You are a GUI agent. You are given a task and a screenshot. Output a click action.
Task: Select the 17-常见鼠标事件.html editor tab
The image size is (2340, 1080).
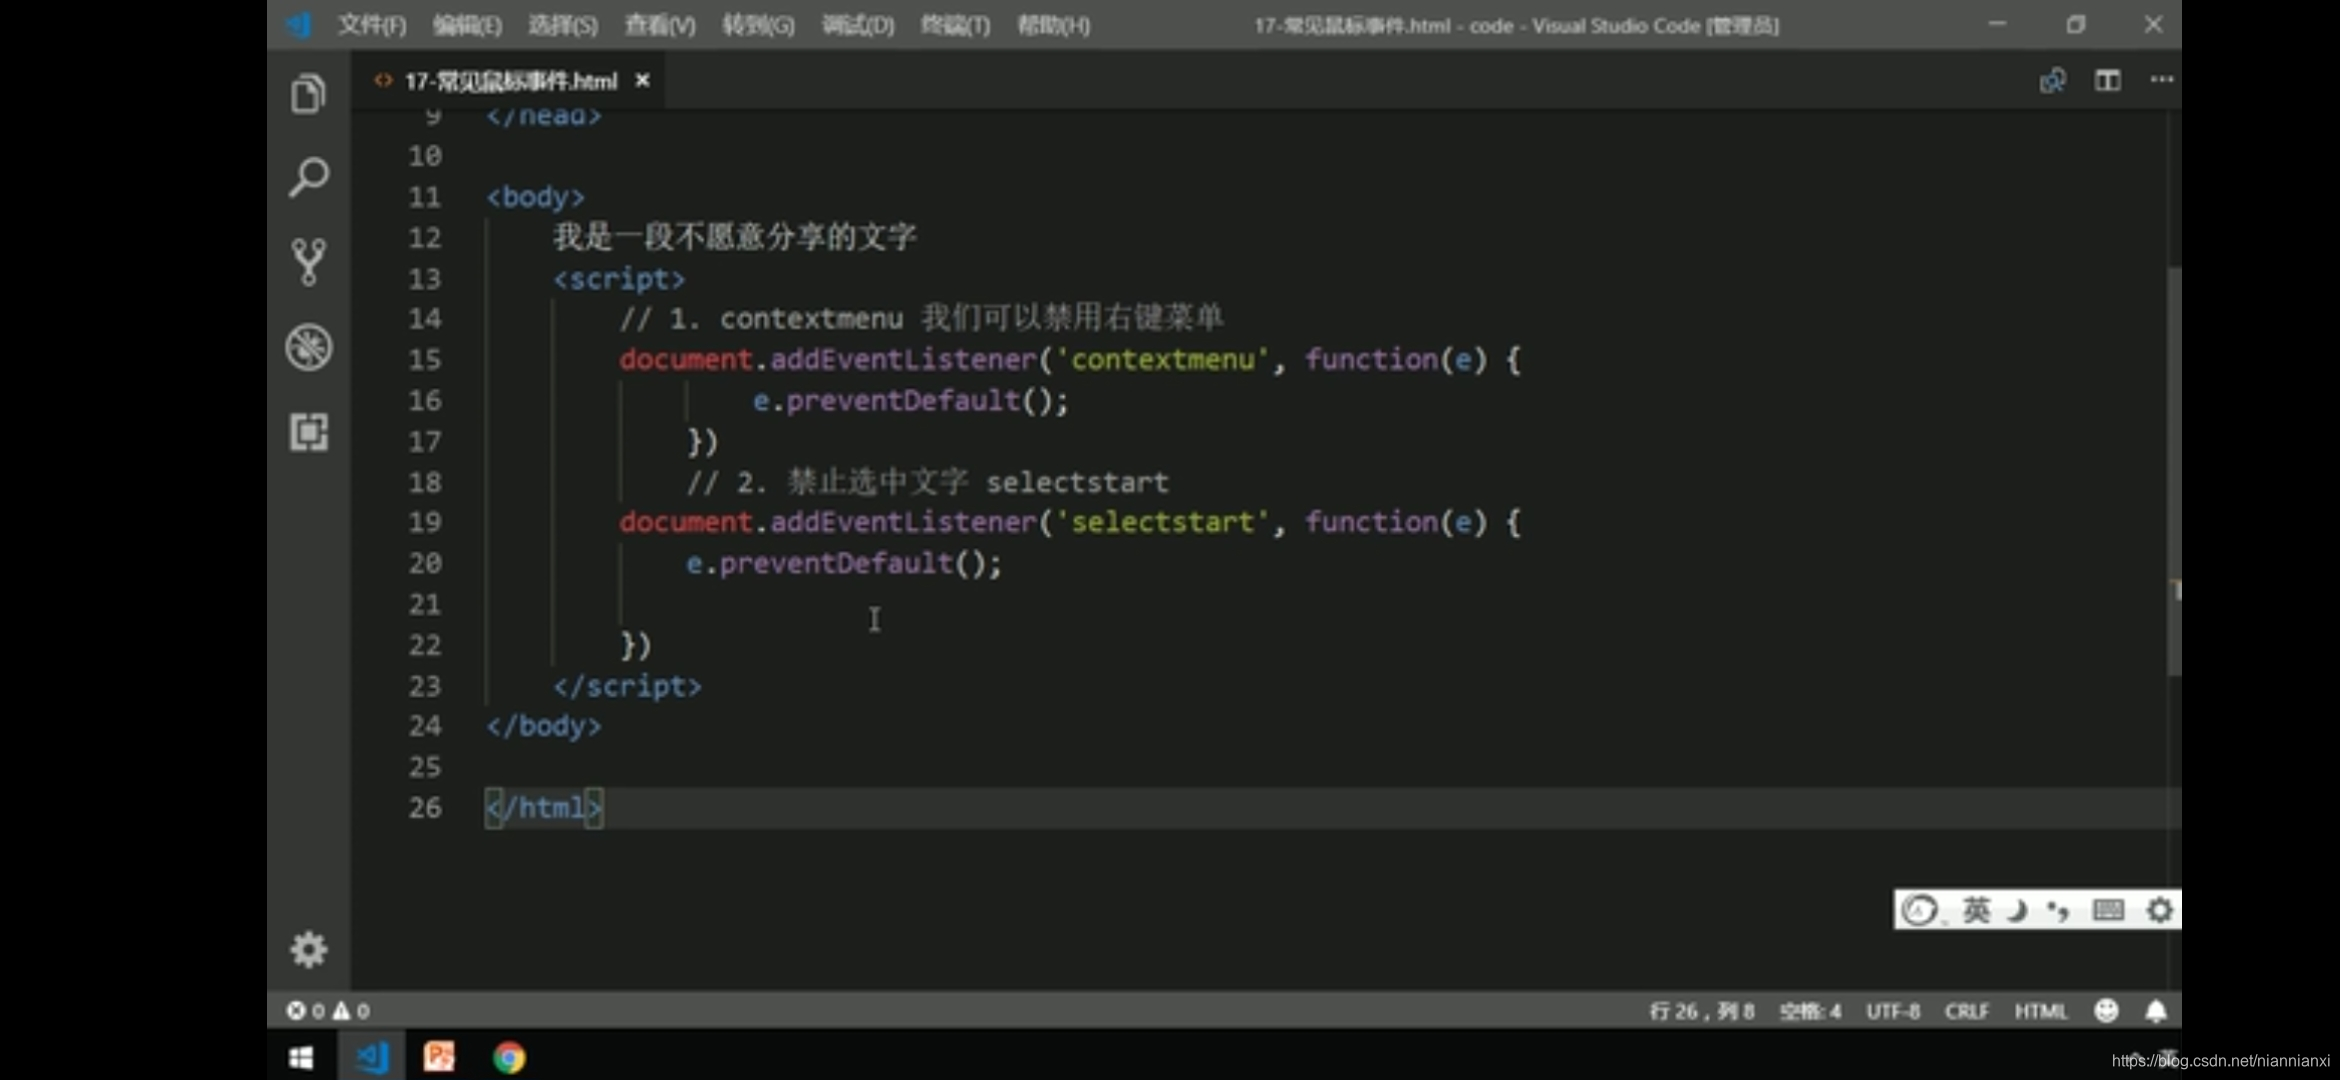point(510,81)
